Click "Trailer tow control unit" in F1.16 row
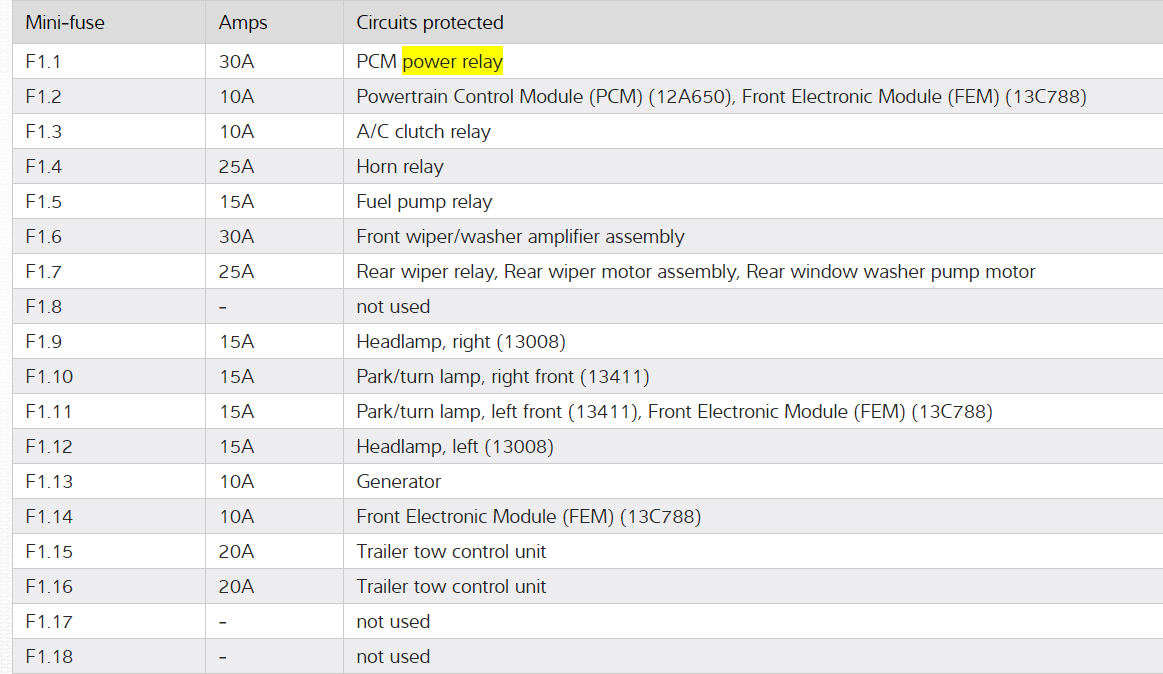This screenshot has width=1163, height=674. pos(451,587)
